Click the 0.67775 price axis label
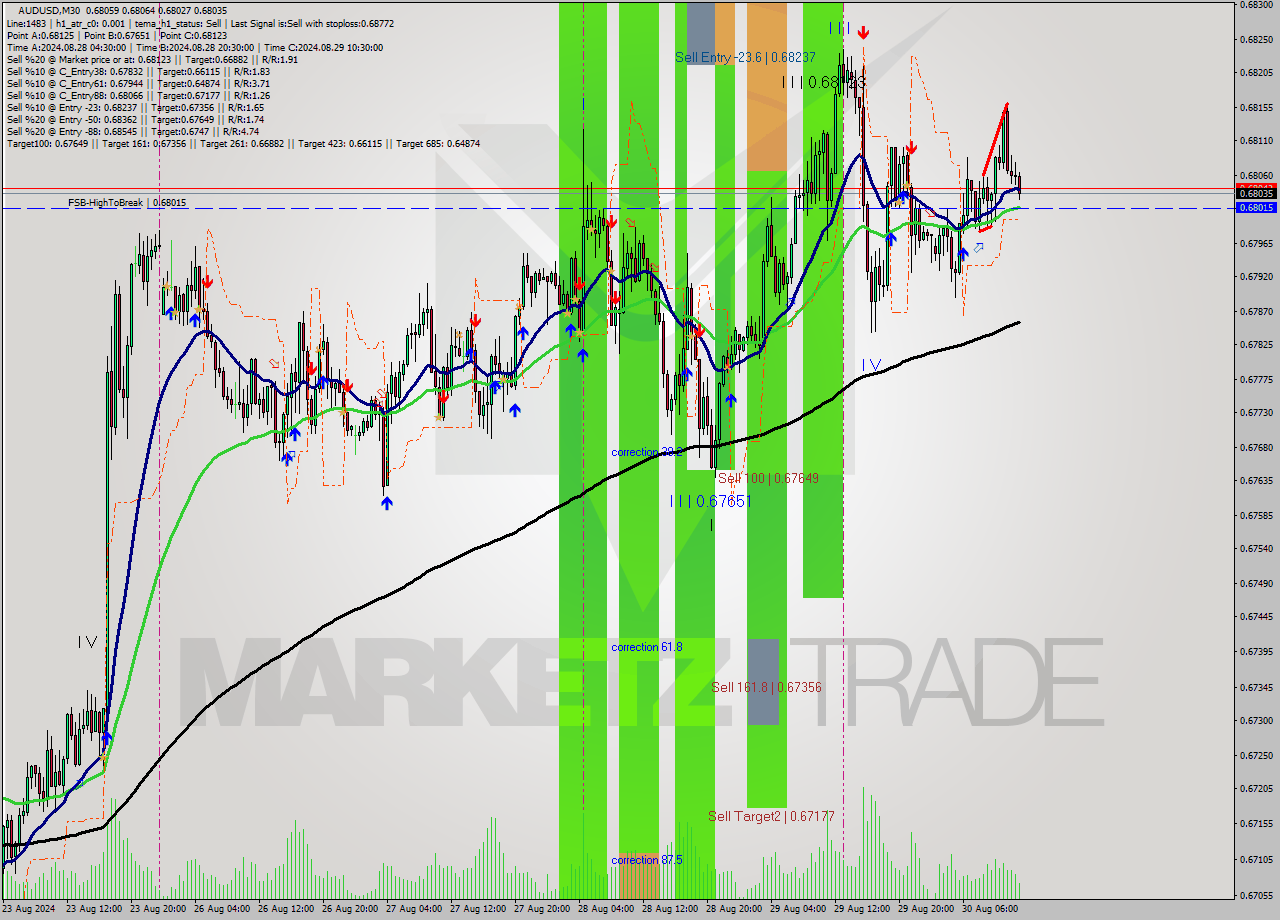 [1256, 379]
